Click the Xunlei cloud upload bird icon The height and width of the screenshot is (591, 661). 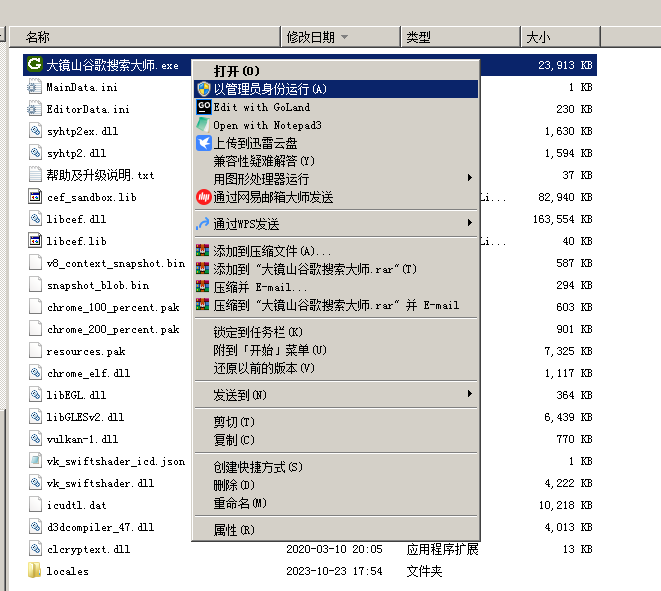coord(203,143)
